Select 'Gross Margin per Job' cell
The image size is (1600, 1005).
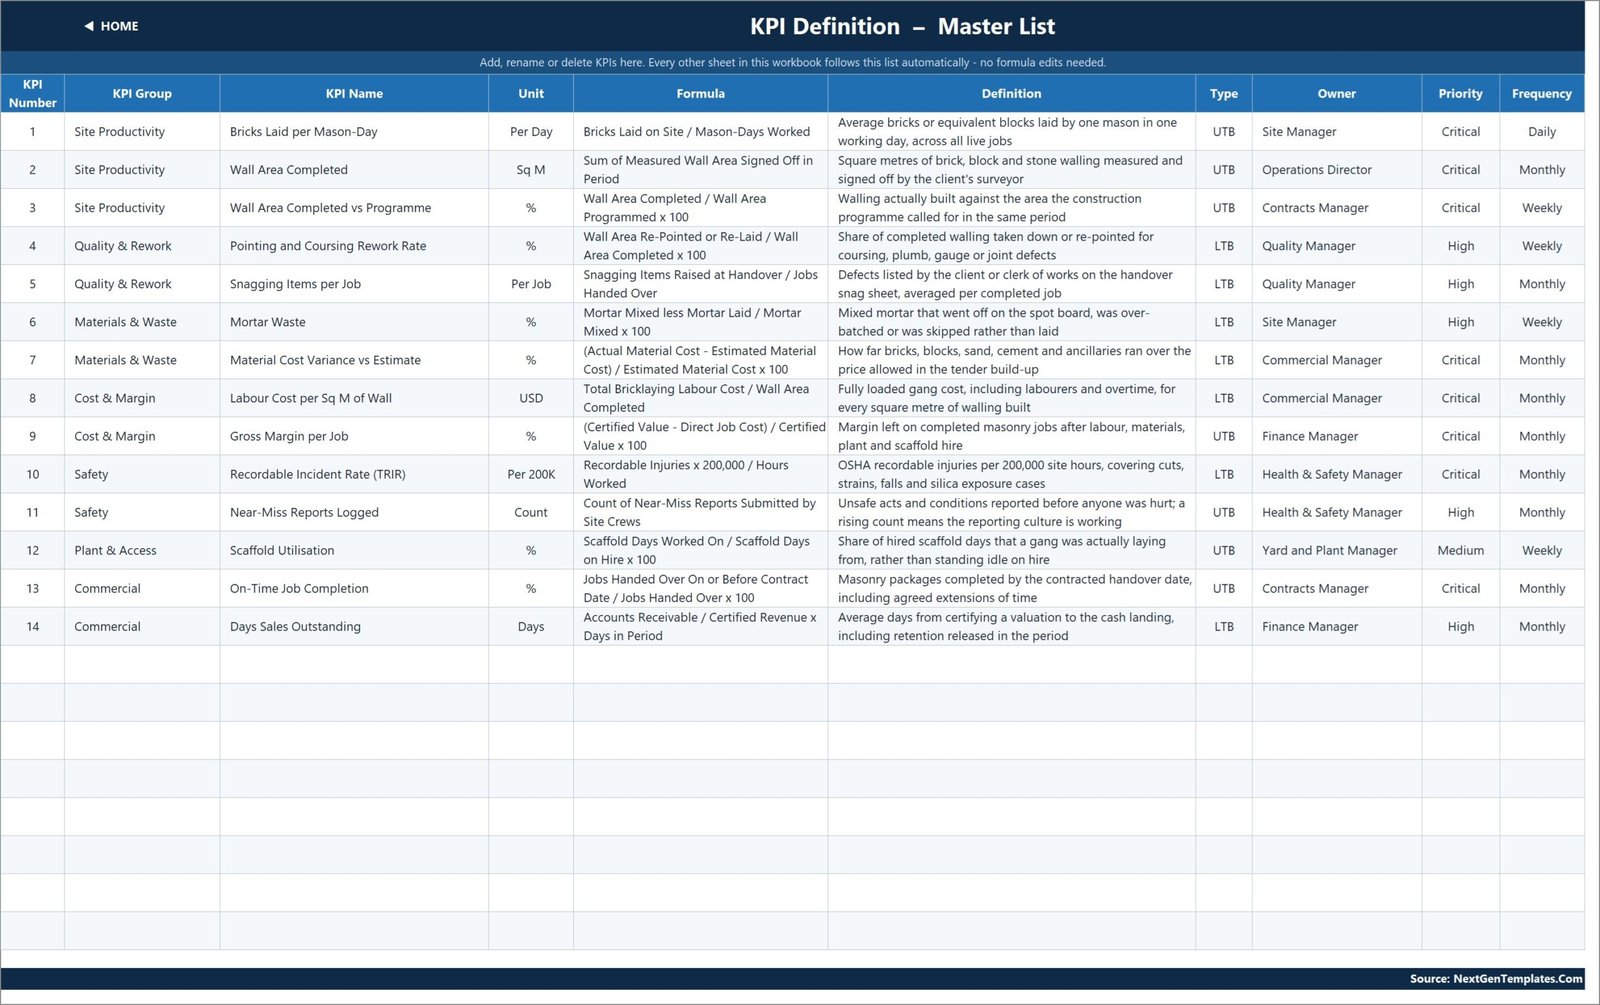pyautogui.click(x=354, y=436)
